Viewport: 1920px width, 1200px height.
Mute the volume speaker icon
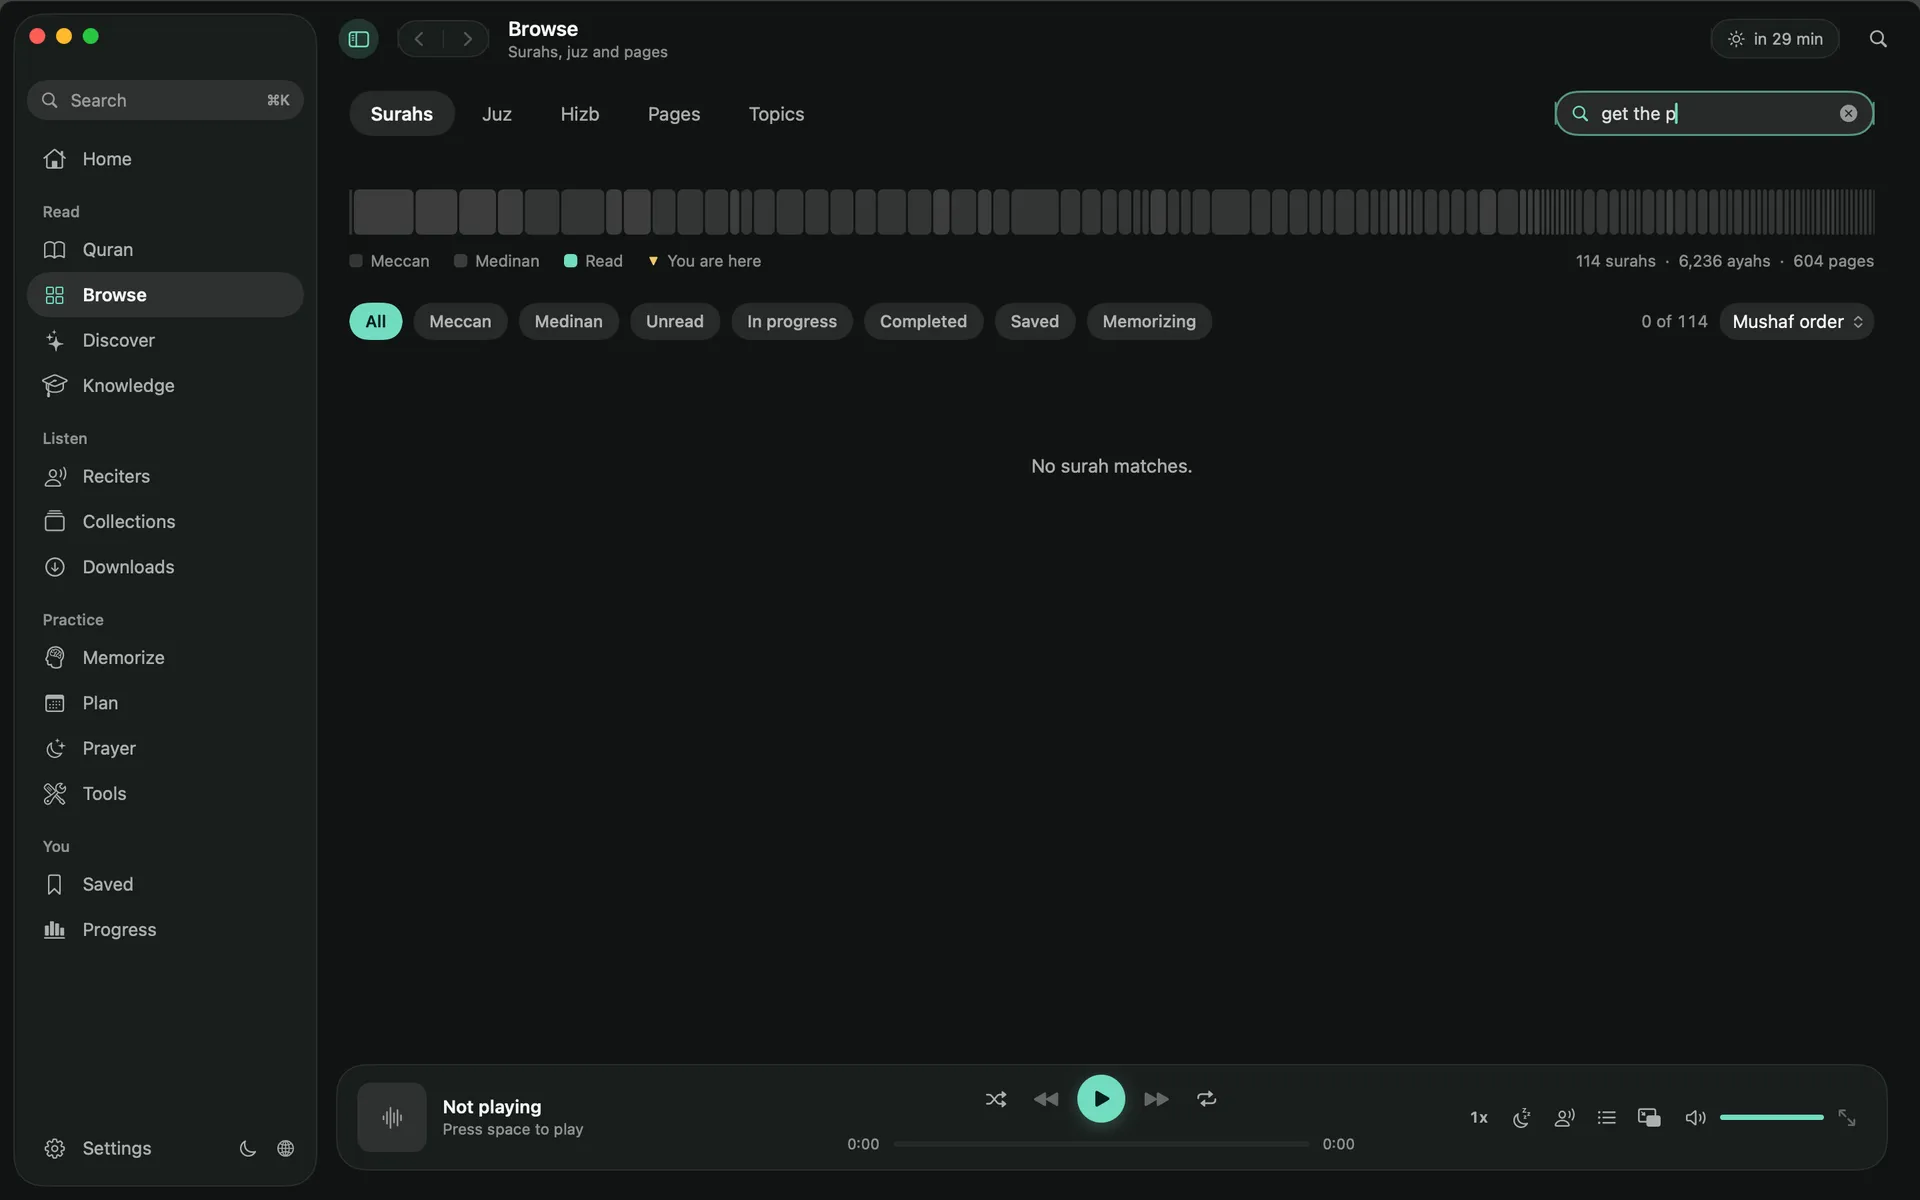(x=1695, y=1118)
